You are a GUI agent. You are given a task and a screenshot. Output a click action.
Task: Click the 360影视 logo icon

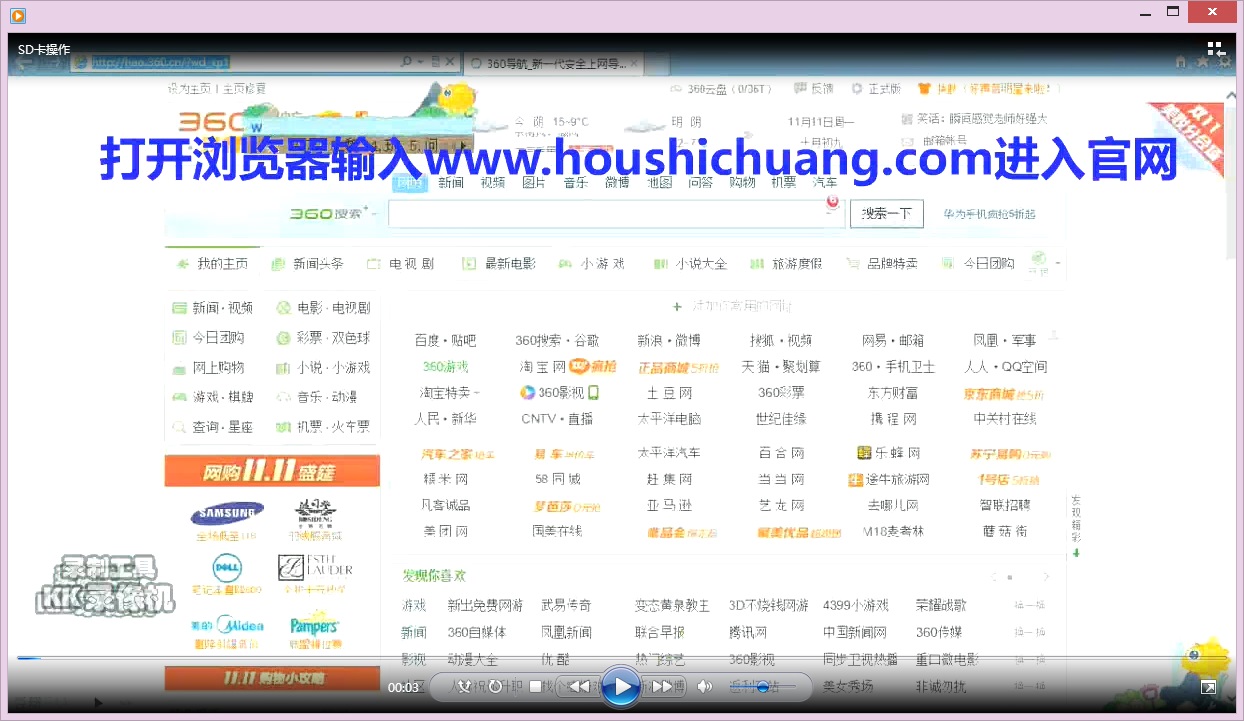click(x=528, y=393)
